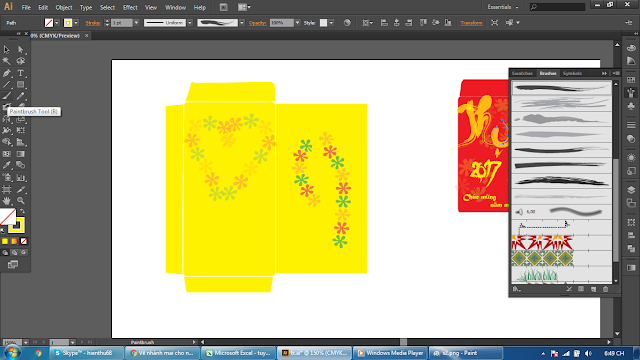
Task: Open the stroke weight dropdown
Action: coord(136,23)
